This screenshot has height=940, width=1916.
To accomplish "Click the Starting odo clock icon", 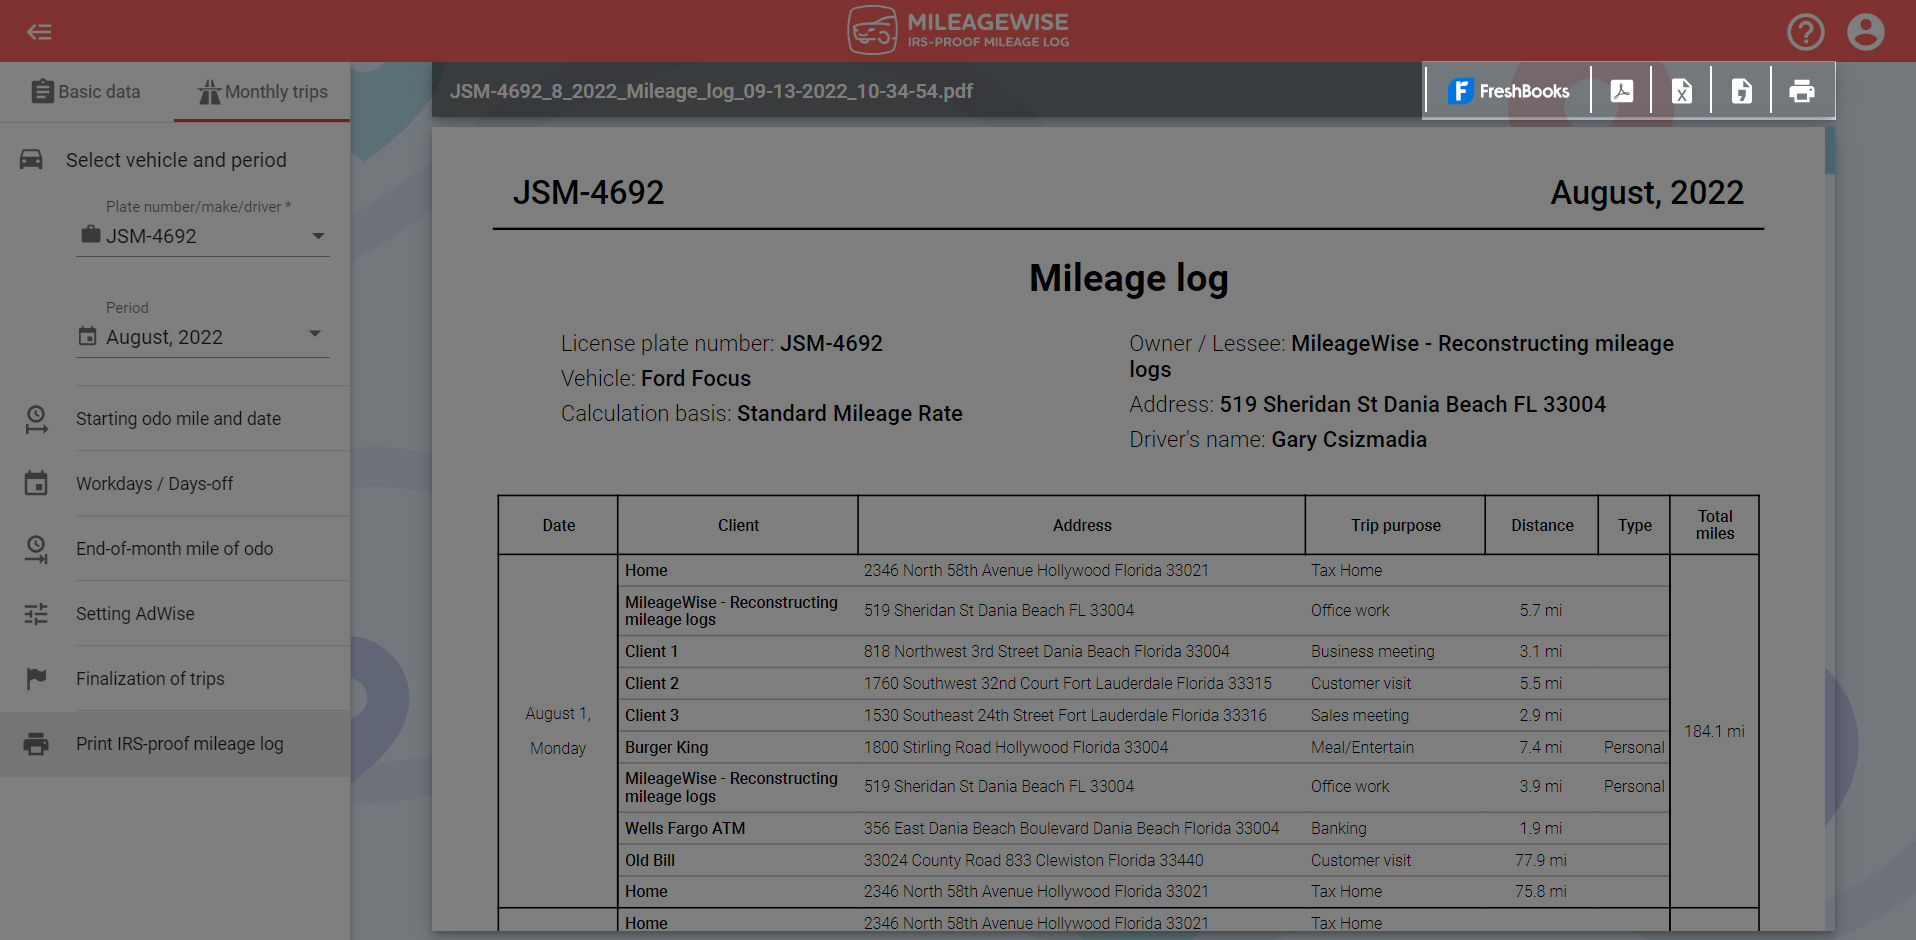I will (36, 419).
